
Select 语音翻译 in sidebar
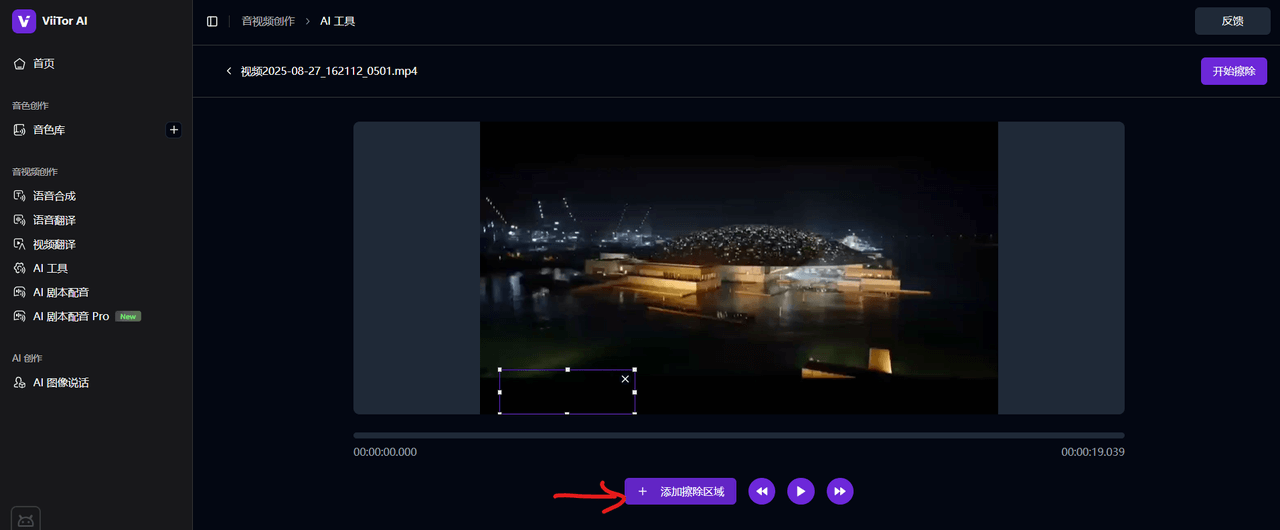[x=54, y=220]
